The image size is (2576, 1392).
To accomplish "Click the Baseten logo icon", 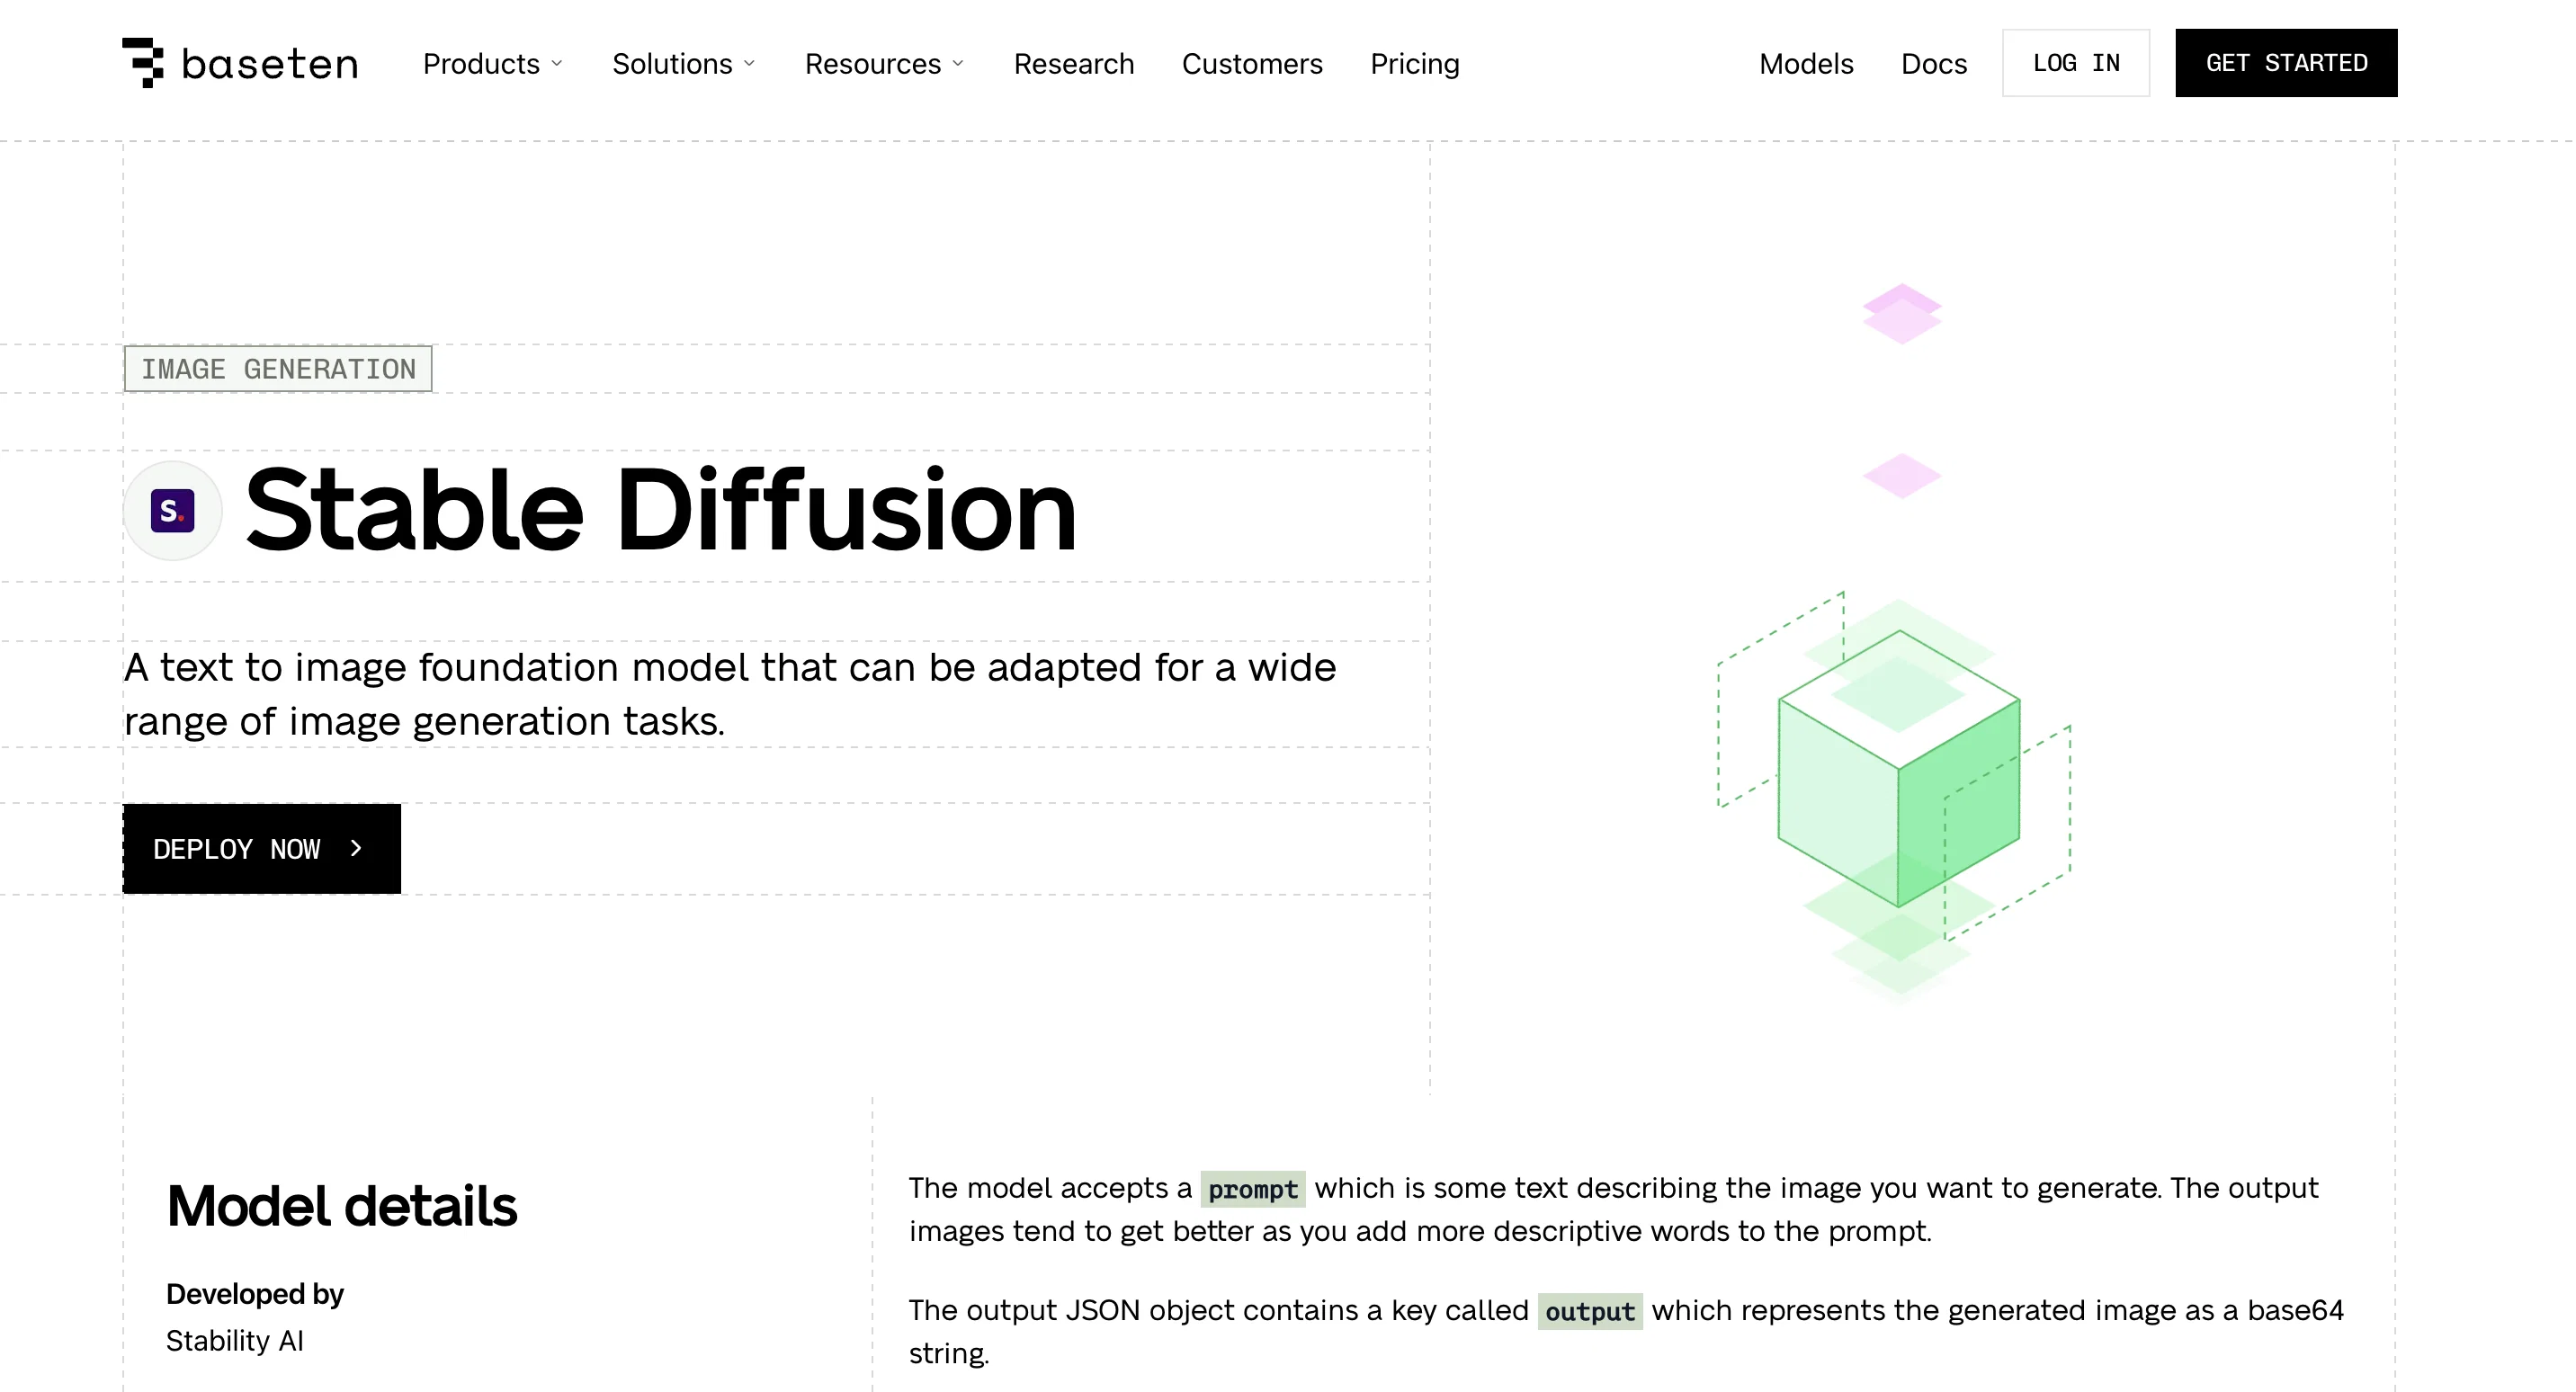I will [x=143, y=63].
